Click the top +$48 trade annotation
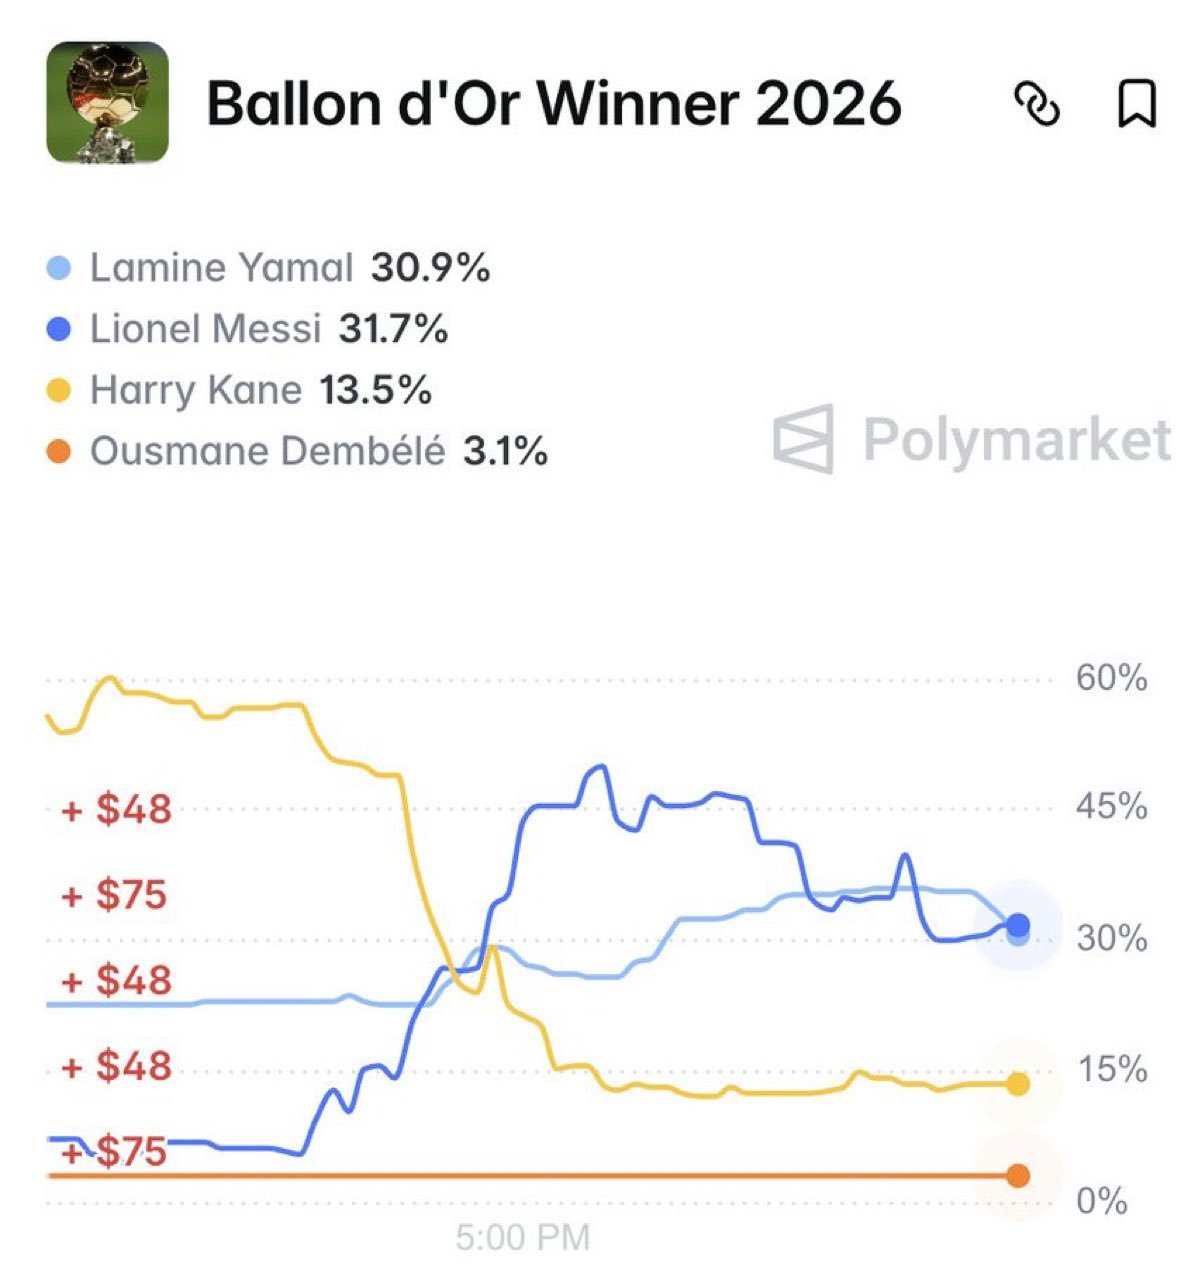1188x1267 pixels. 116,808
